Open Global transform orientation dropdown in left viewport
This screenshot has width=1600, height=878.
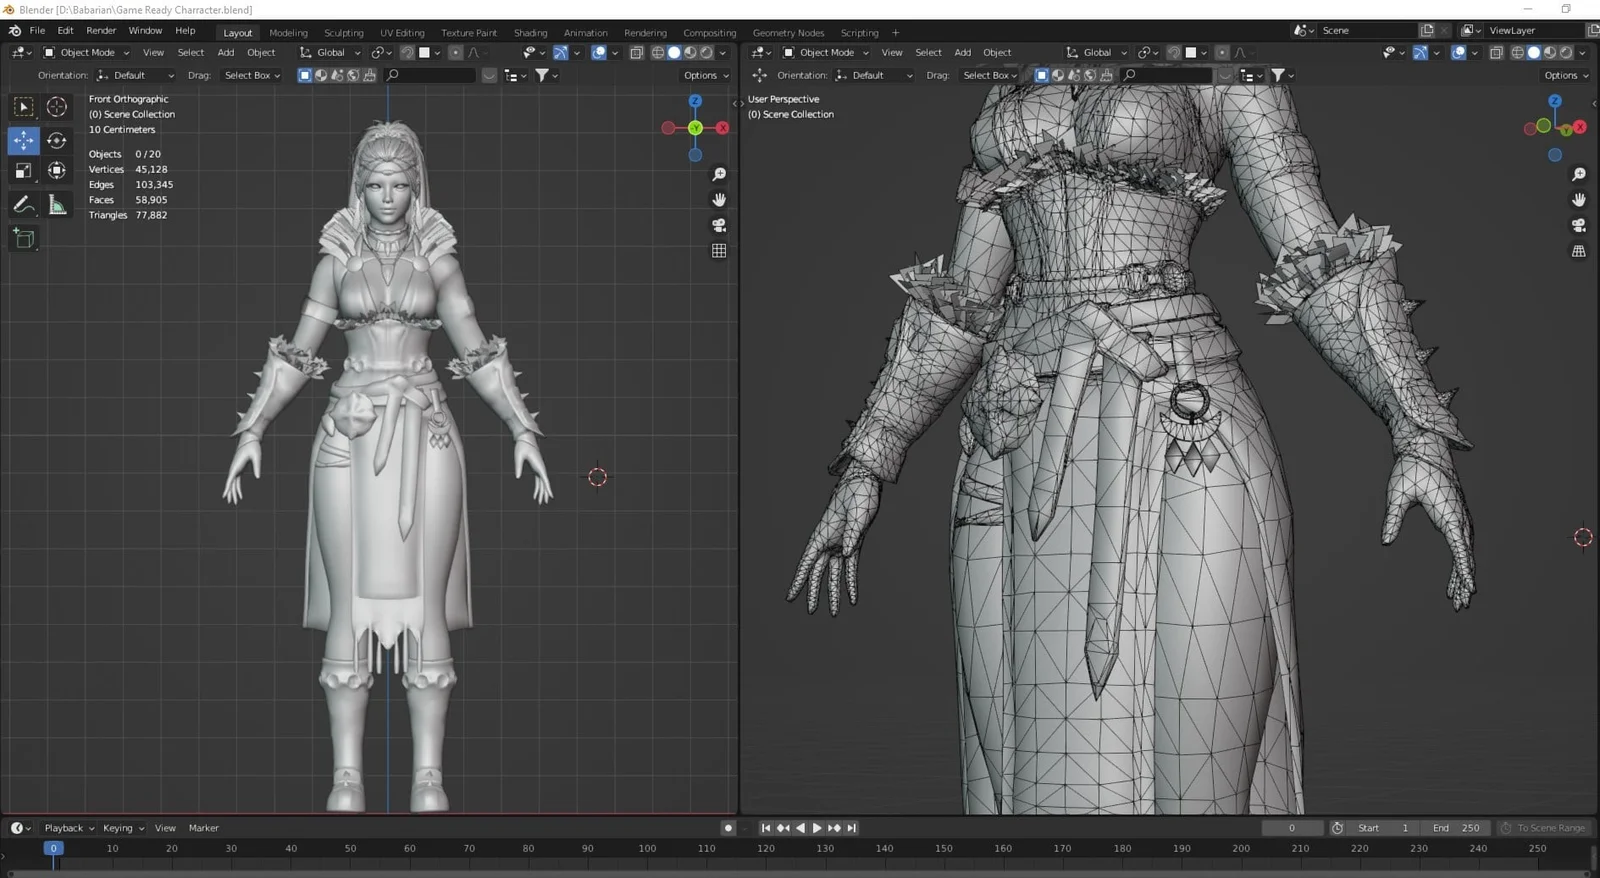click(330, 52)
